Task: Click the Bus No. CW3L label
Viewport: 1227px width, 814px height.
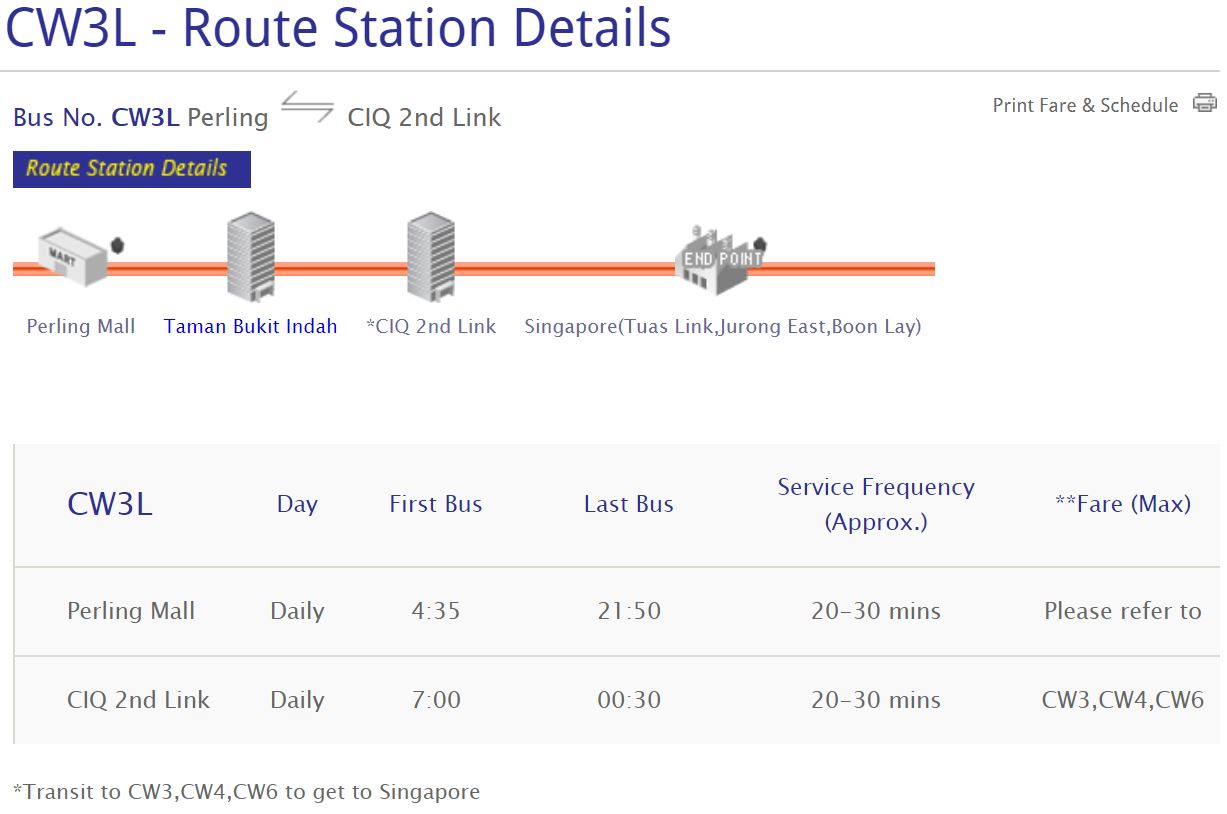Action: [x=96, y=118]
